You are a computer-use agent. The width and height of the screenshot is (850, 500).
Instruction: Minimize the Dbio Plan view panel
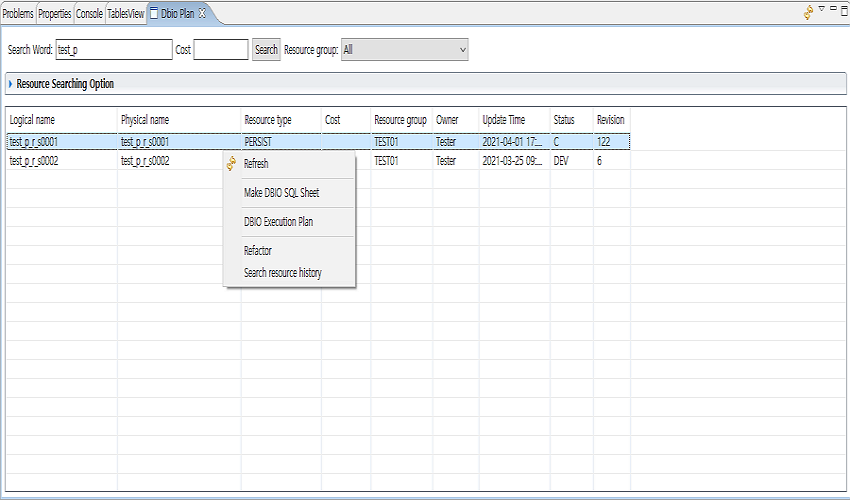click(833, 8)
